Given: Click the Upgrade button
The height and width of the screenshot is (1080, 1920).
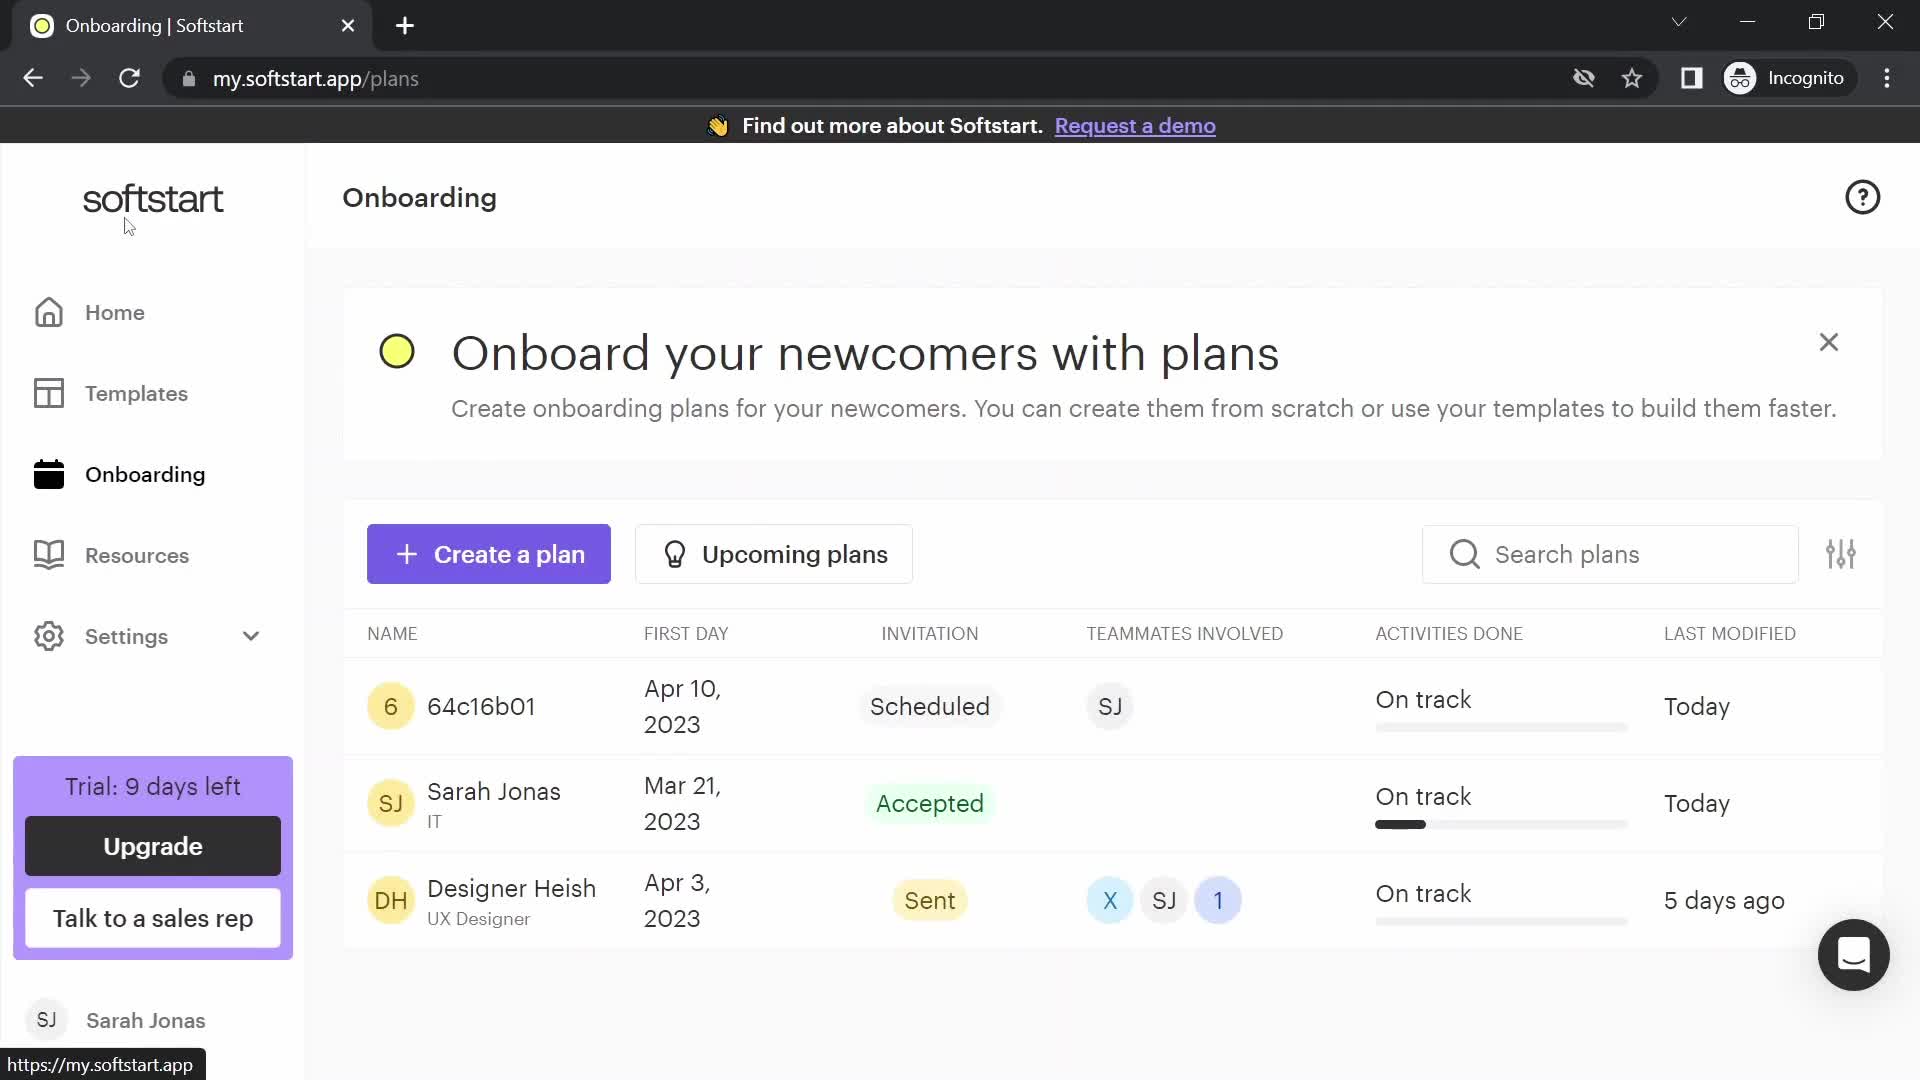Looking at the screenshot, I should pyautogui.click(x=153, y=847).
